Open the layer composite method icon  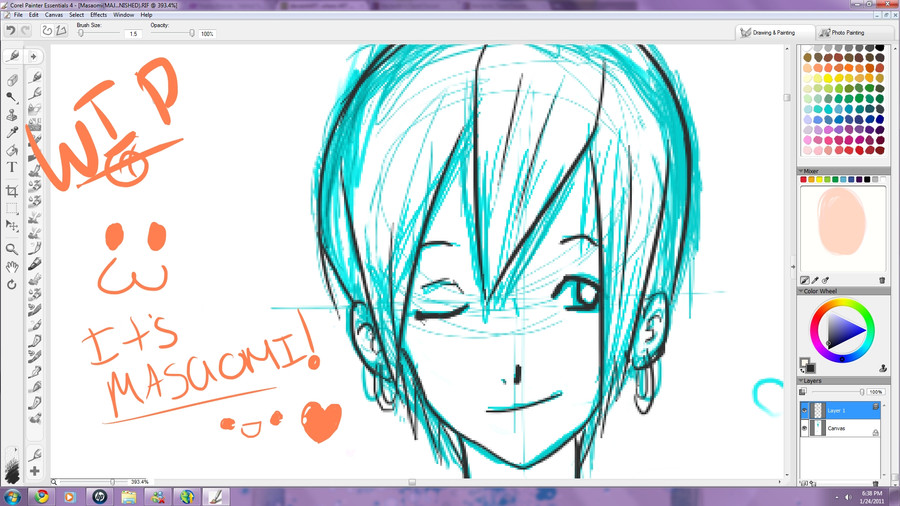[803, 392]
